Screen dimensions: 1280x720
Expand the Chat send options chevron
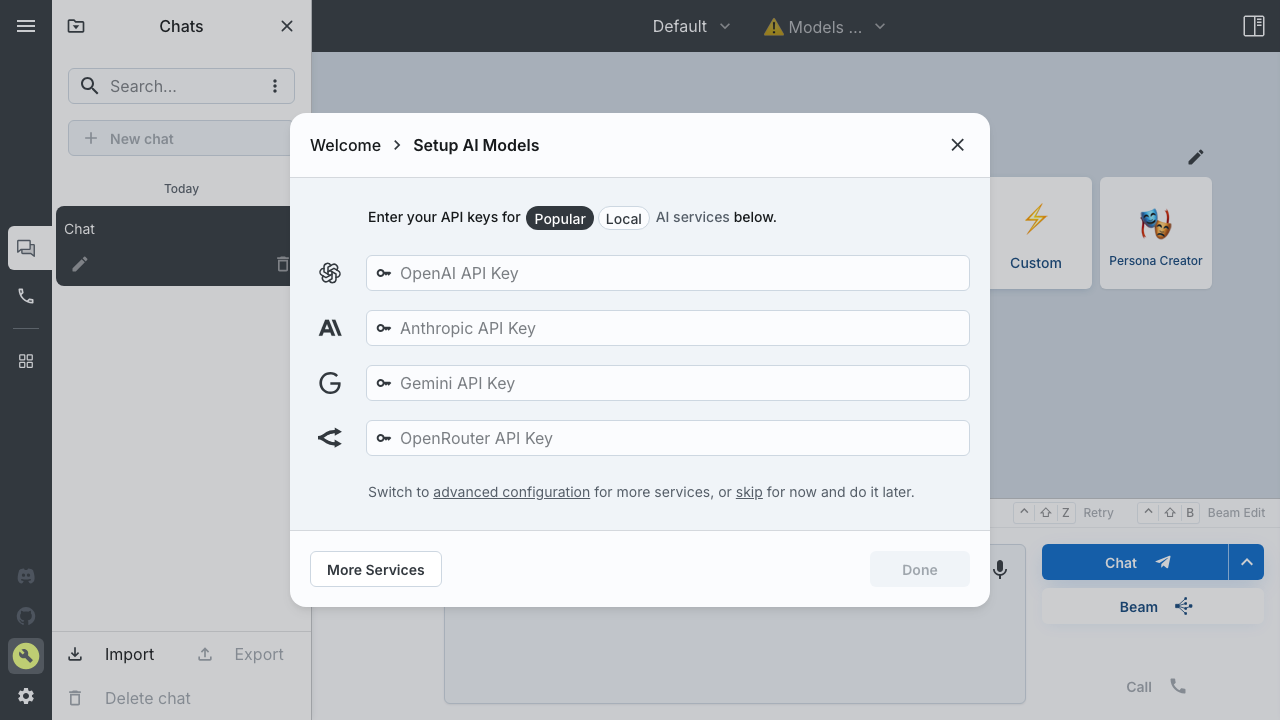coord(1247,562)
